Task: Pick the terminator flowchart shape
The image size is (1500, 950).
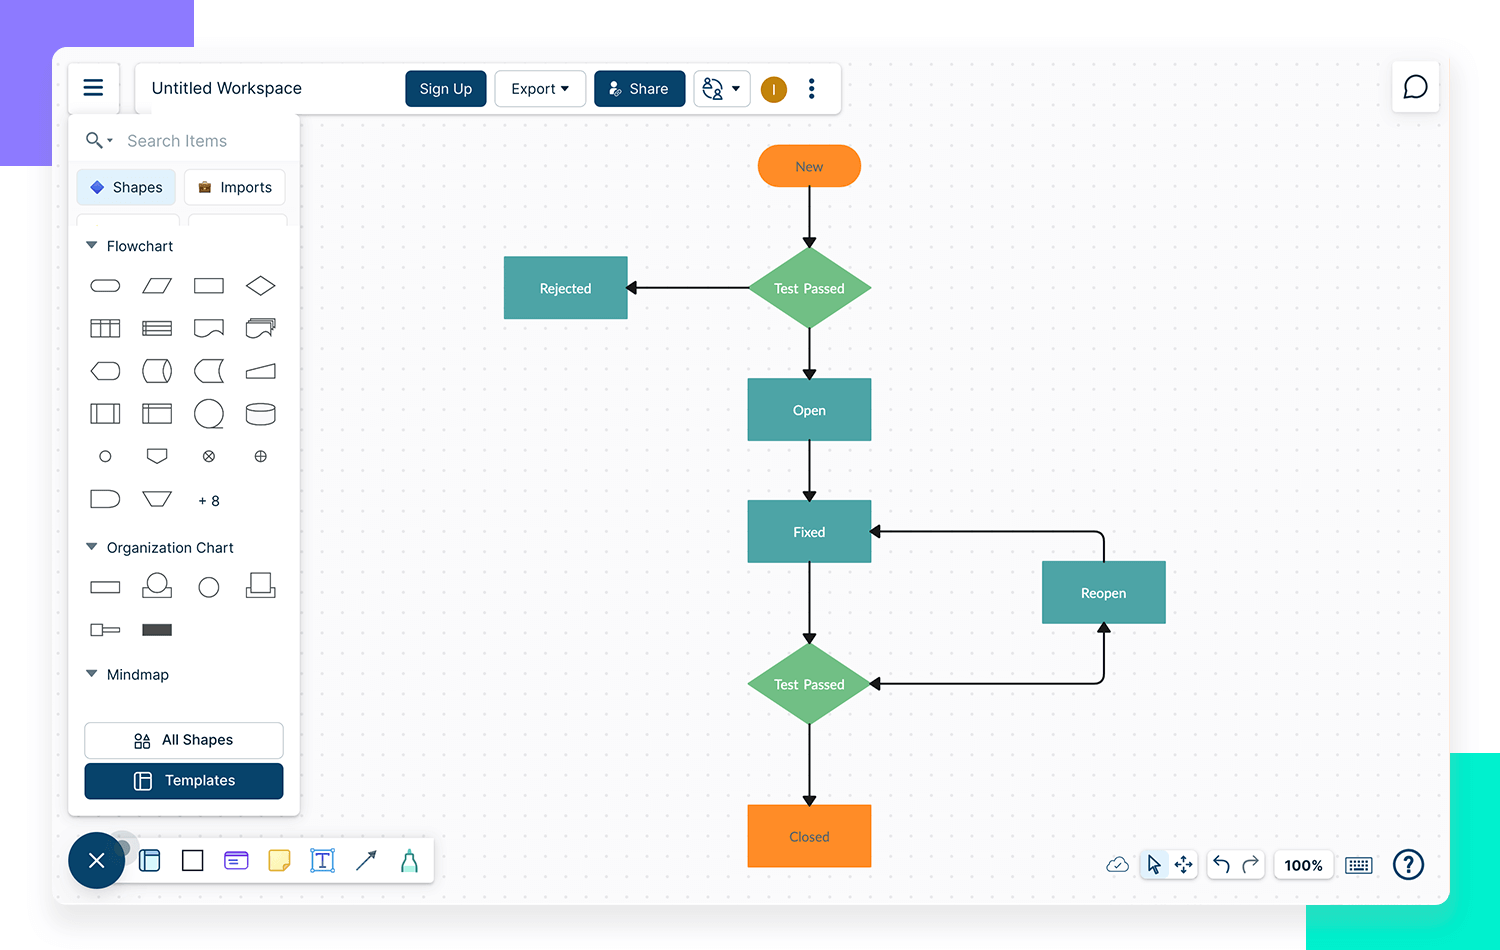Action: pyautogui.click(x=105, y=286)
